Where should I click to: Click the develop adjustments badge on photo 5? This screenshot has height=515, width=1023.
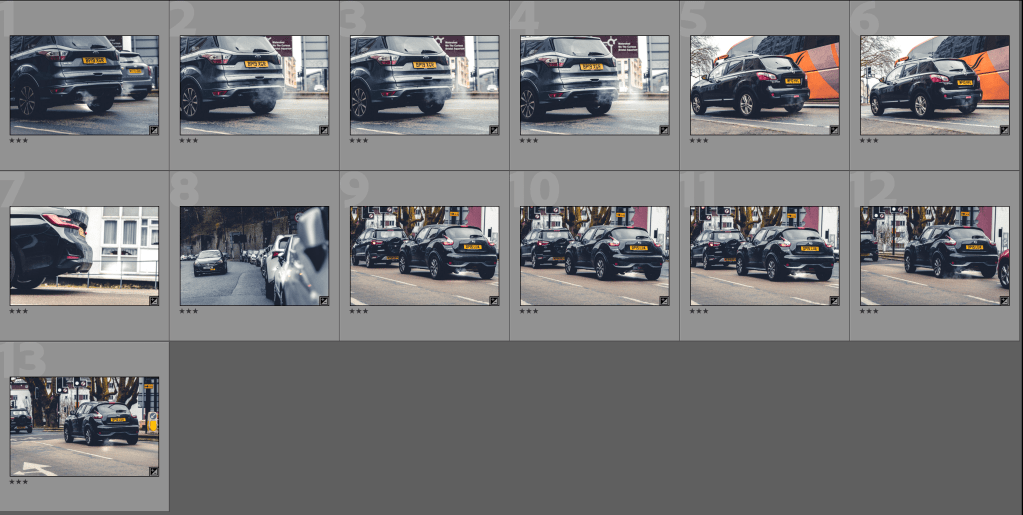click(834, 130)
